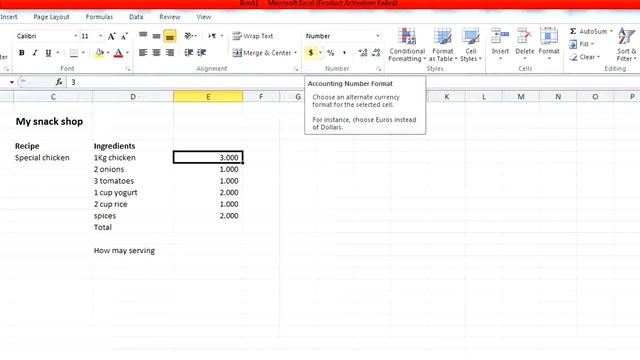
Task: Expand the Underline style dropdown arrow
Action: coord(58,53)
